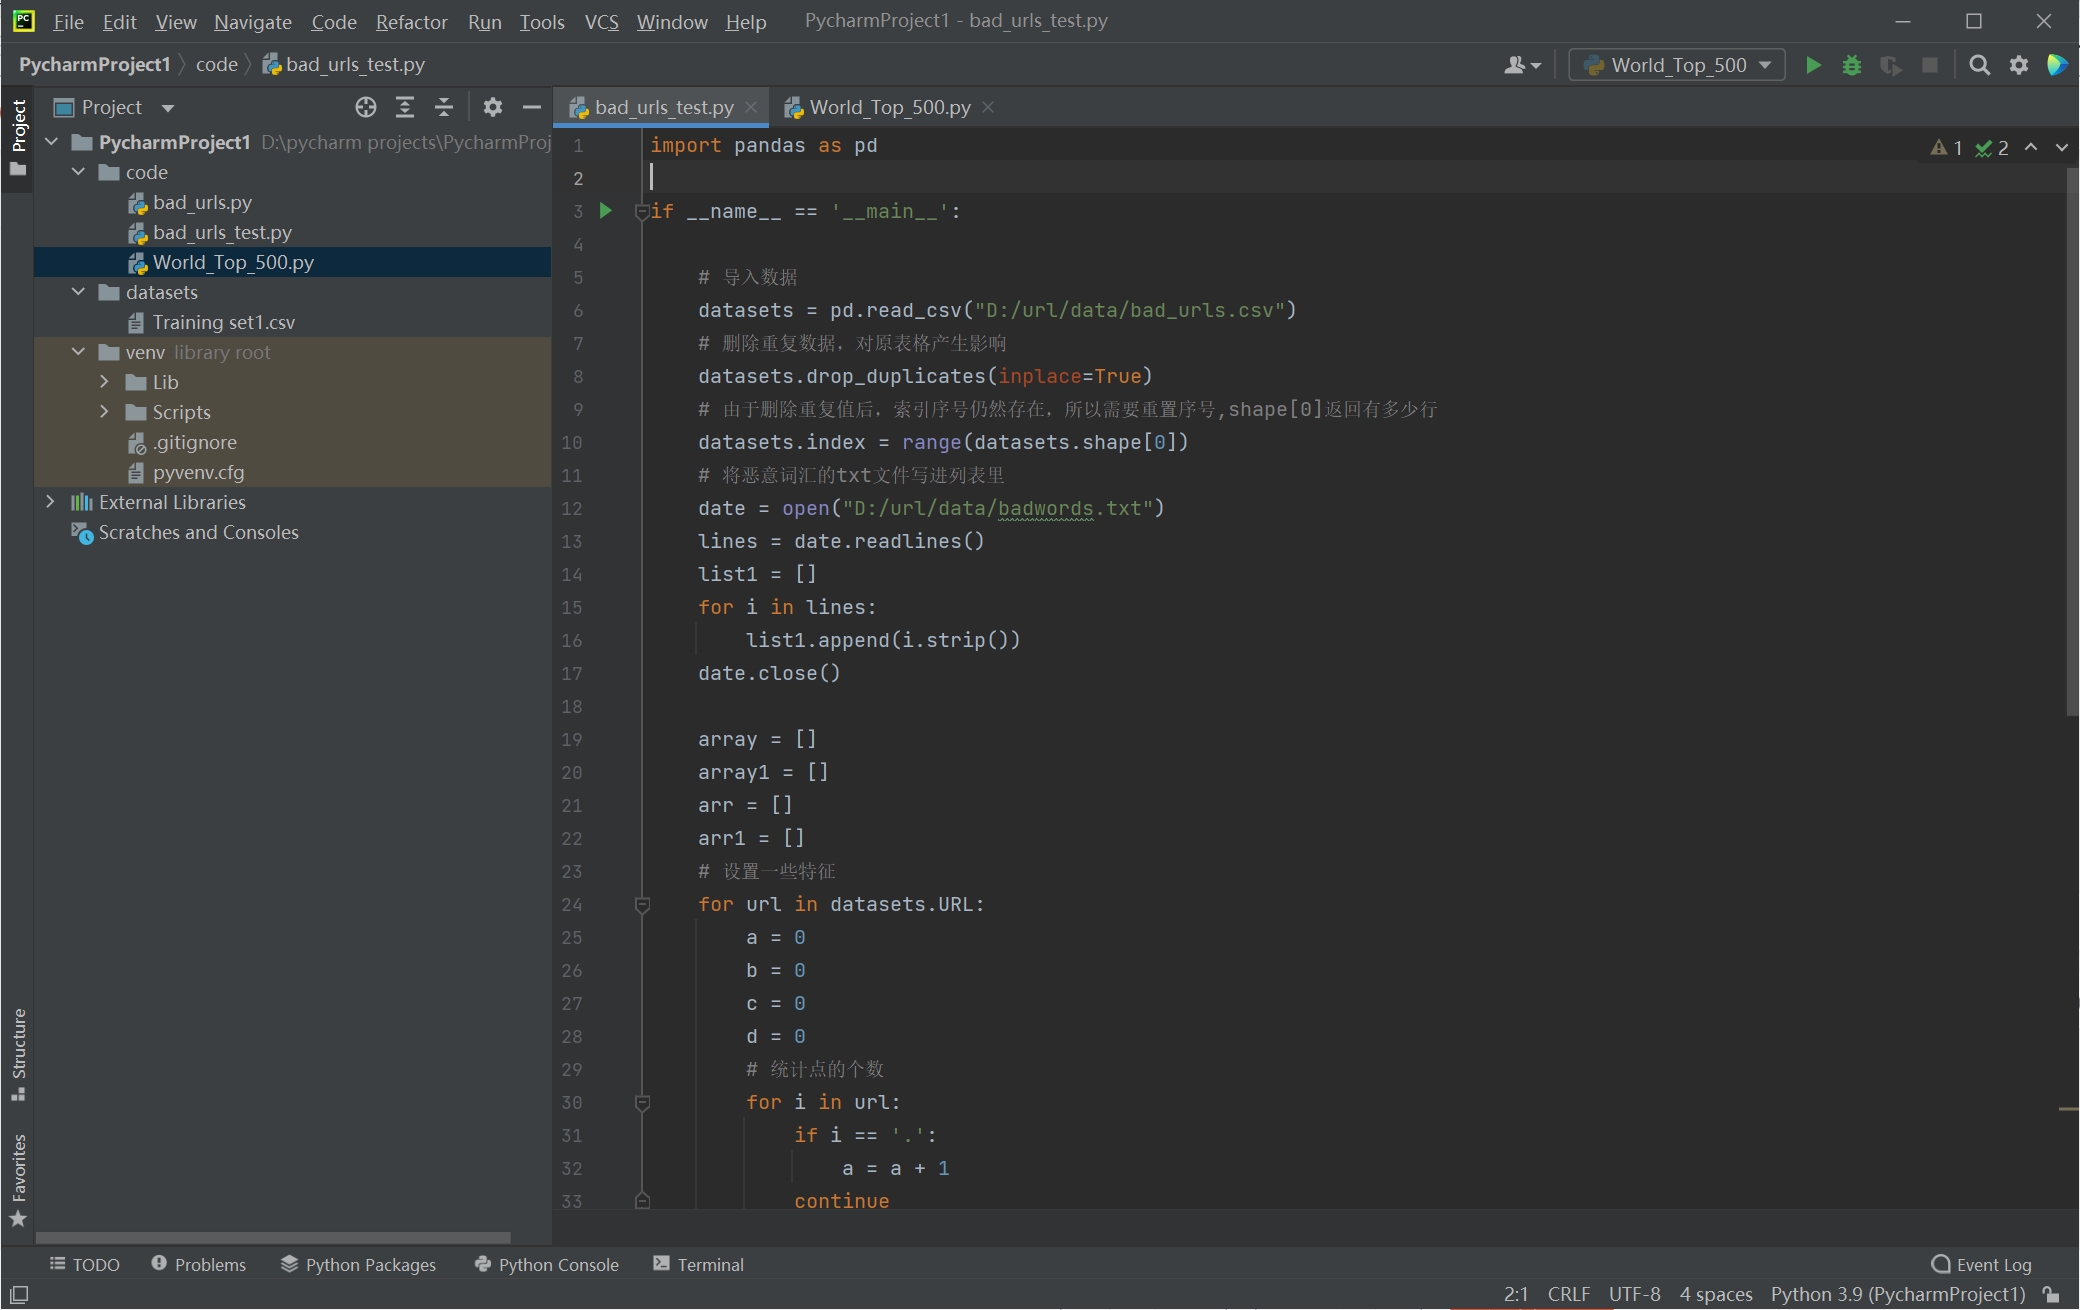Open the Event Log
The width and height of the screenshot is (2080, 1310).
coord(1981,1264)
